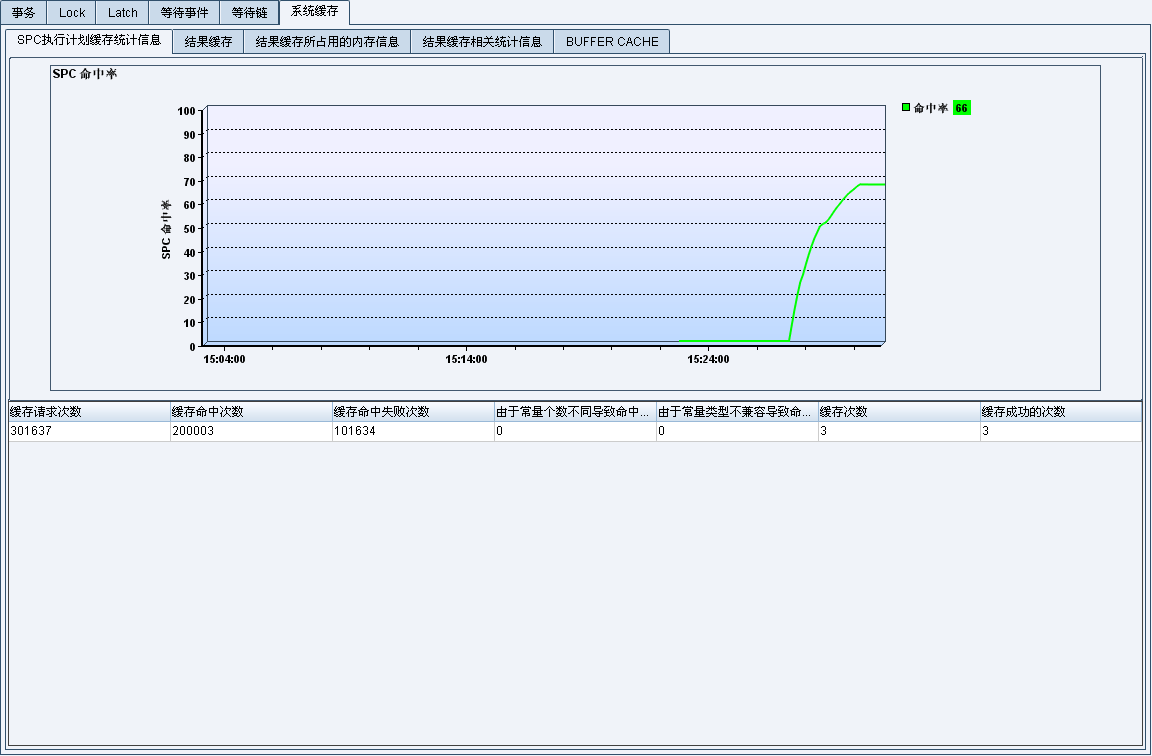Click the 15:14:00 time axis label

click(x=466, y=358)
